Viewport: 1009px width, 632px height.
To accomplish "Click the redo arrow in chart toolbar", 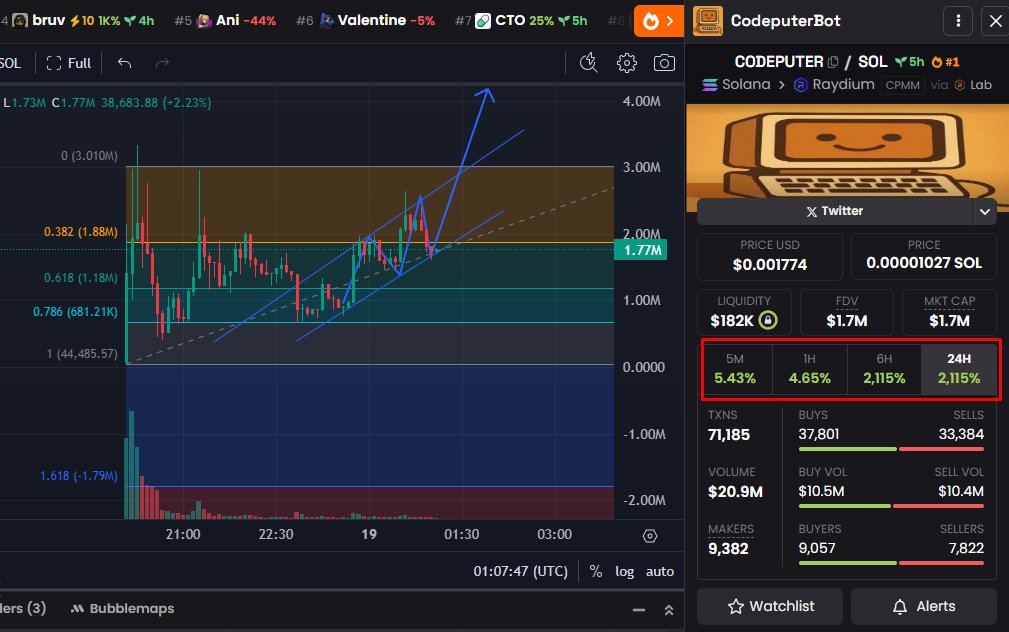I will point(162,63).
